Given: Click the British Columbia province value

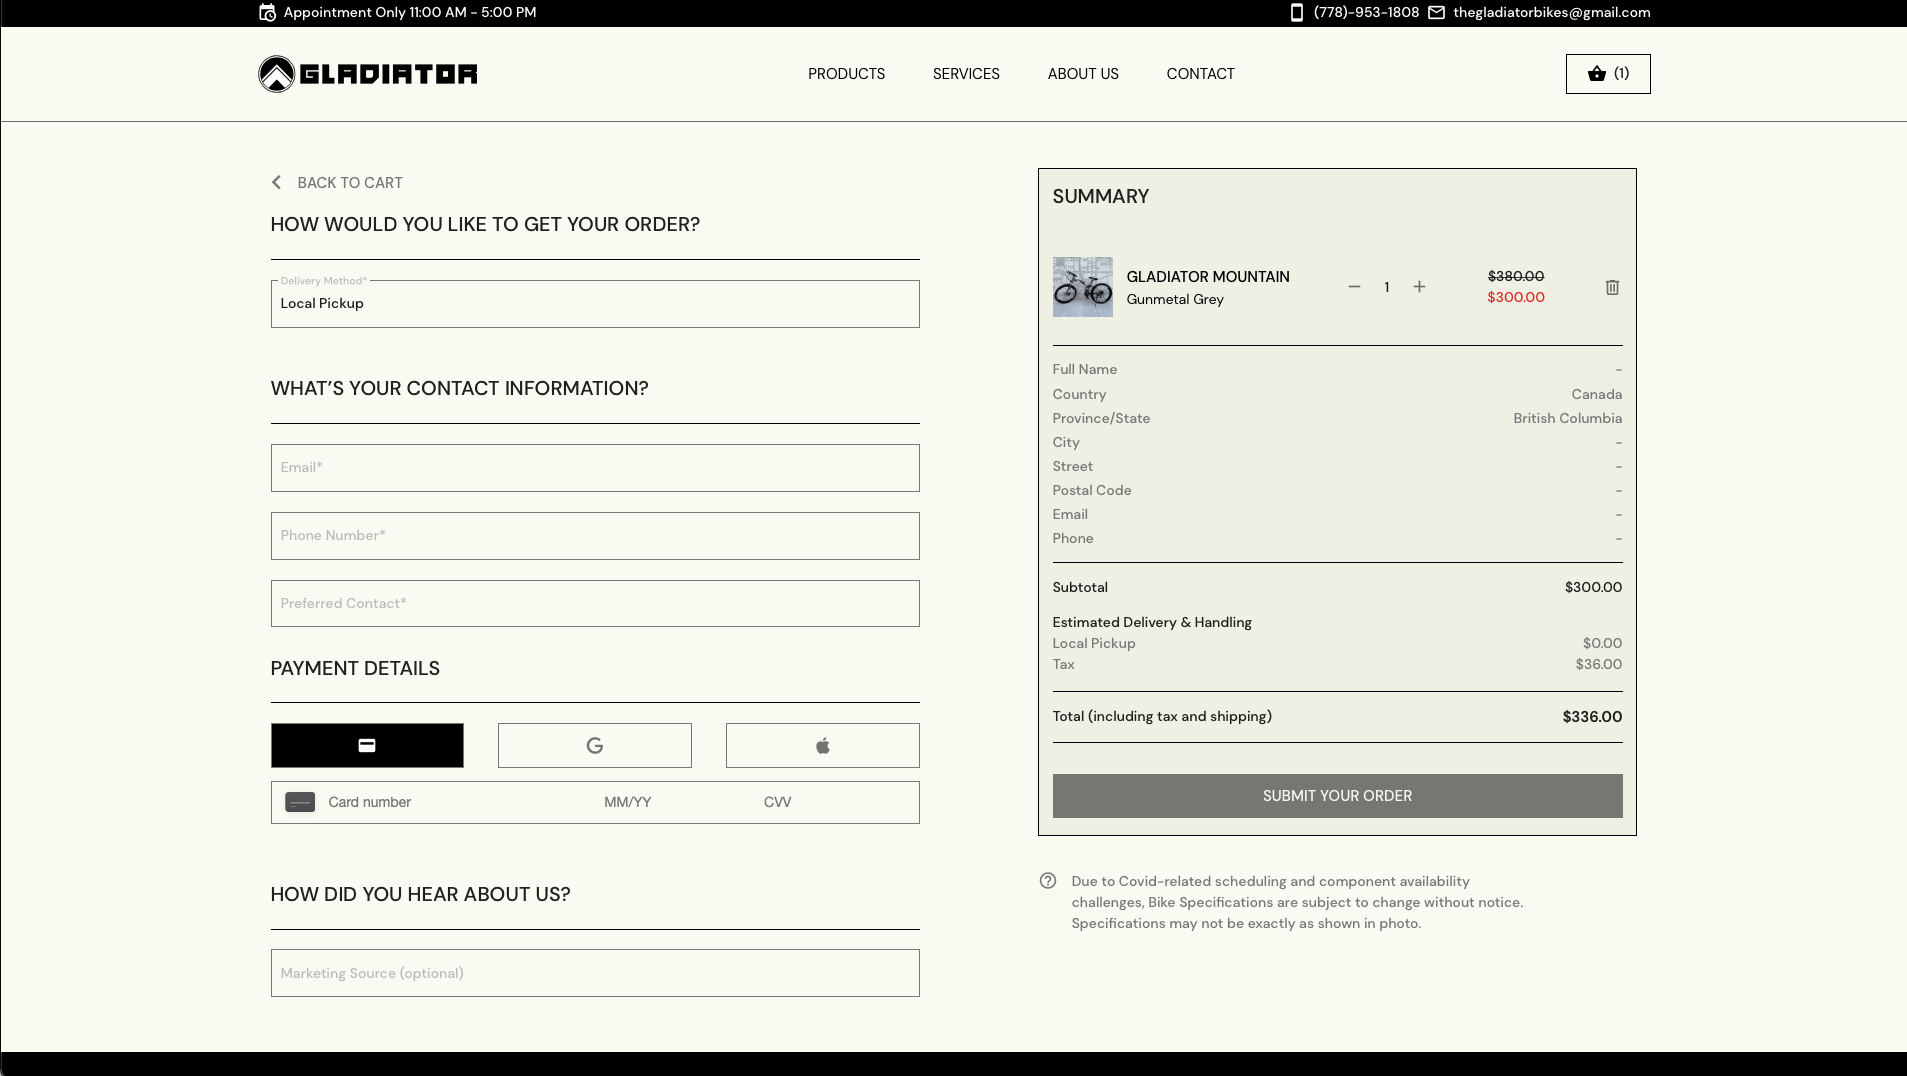Looking at the screenshot, I should pyautogui.click(x=1568, y=418).
